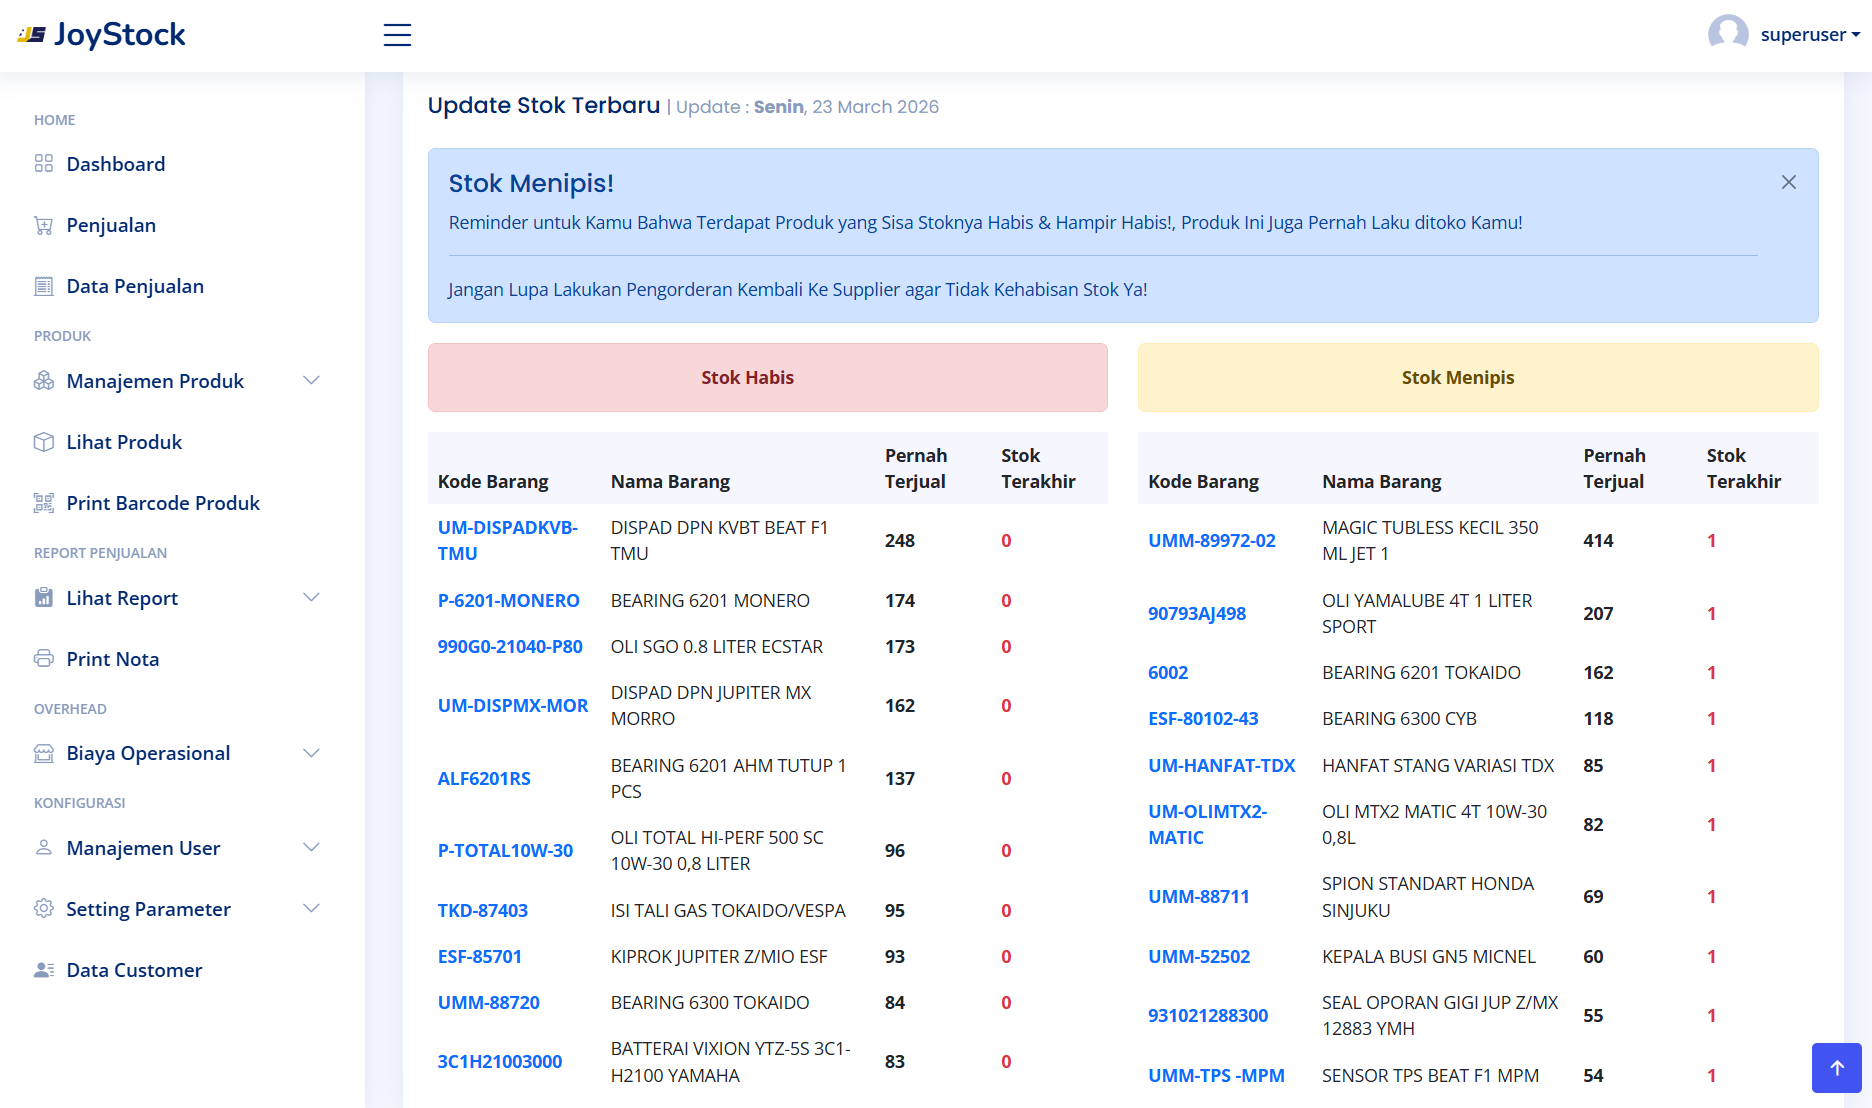Open product link ESF-85701

[x=480, y=957]
